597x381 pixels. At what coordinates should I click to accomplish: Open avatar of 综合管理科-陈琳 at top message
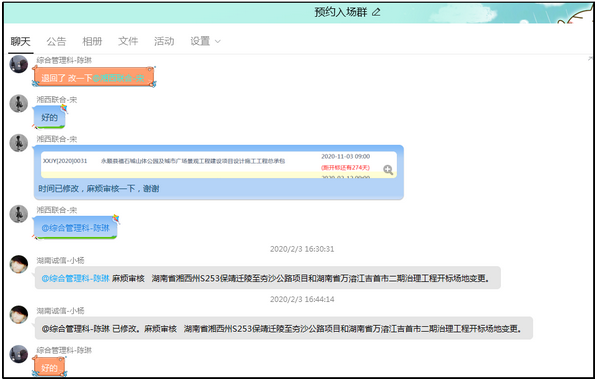click(x=19, y=64)
